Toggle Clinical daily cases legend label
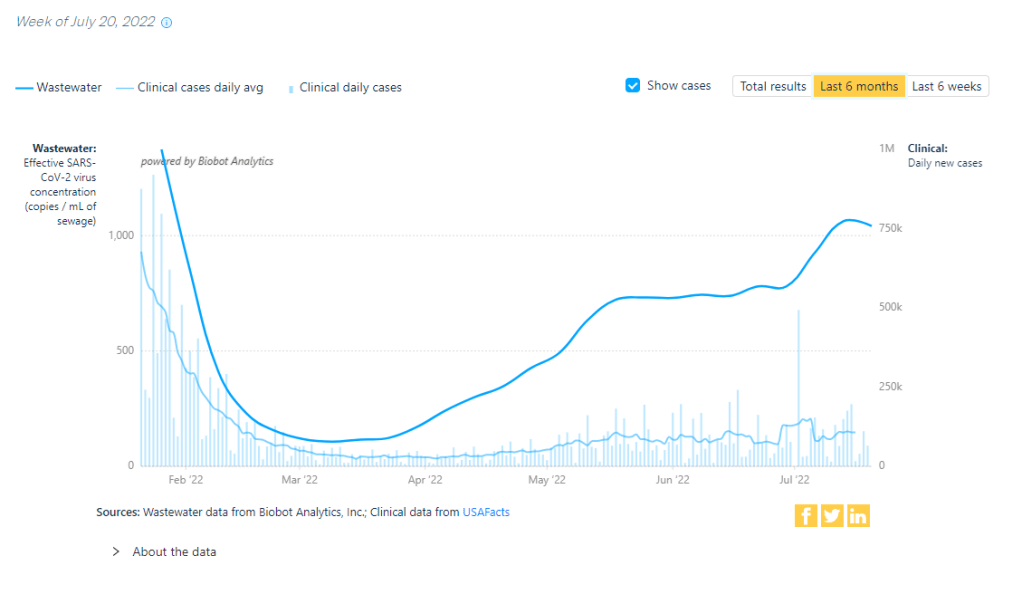The image size is (1022, 594). [350, 88]
